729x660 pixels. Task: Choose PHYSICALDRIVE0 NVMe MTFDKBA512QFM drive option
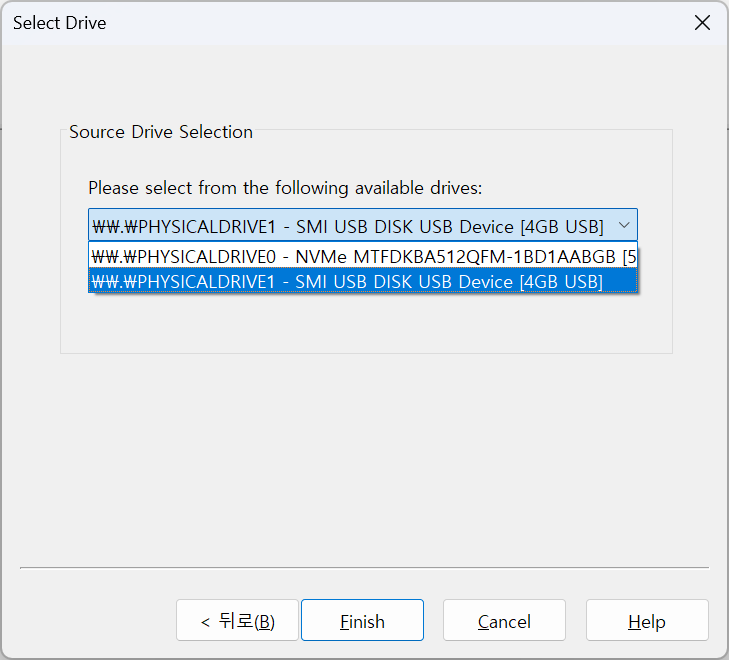tap(363, 256)
